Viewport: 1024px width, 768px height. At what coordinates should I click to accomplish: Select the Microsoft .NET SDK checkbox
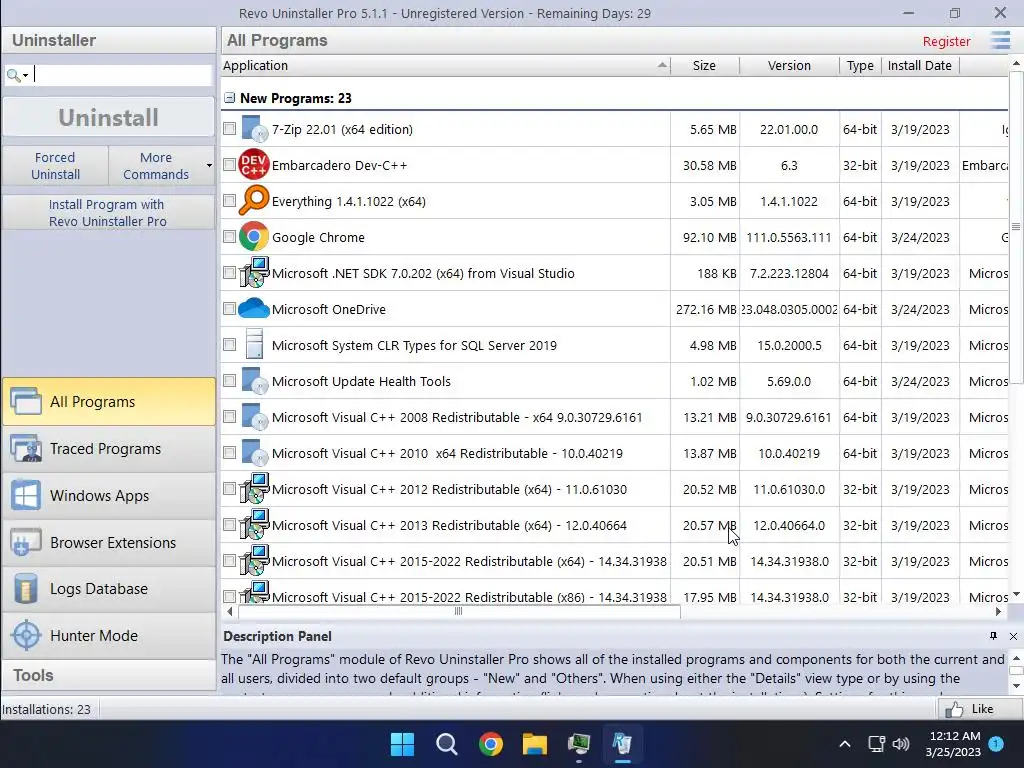point(229,272)
